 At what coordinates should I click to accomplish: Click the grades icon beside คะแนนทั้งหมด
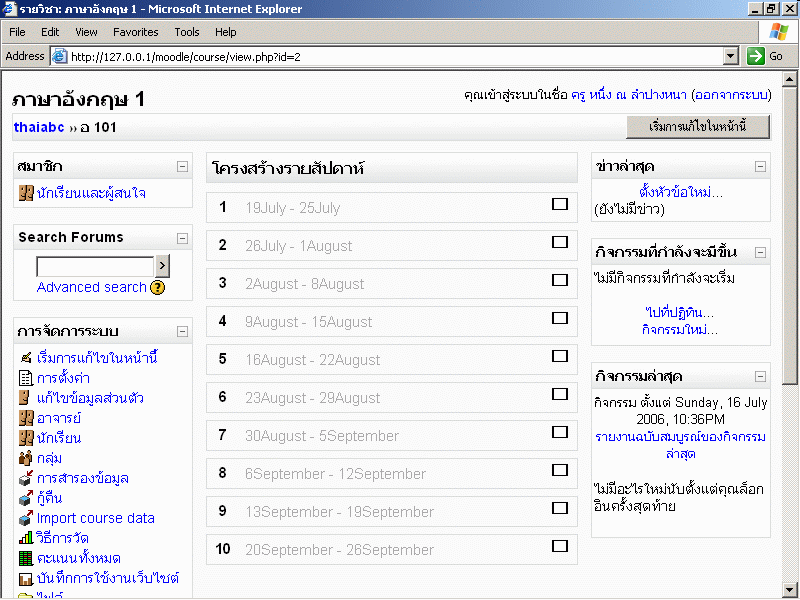[26, 558]
